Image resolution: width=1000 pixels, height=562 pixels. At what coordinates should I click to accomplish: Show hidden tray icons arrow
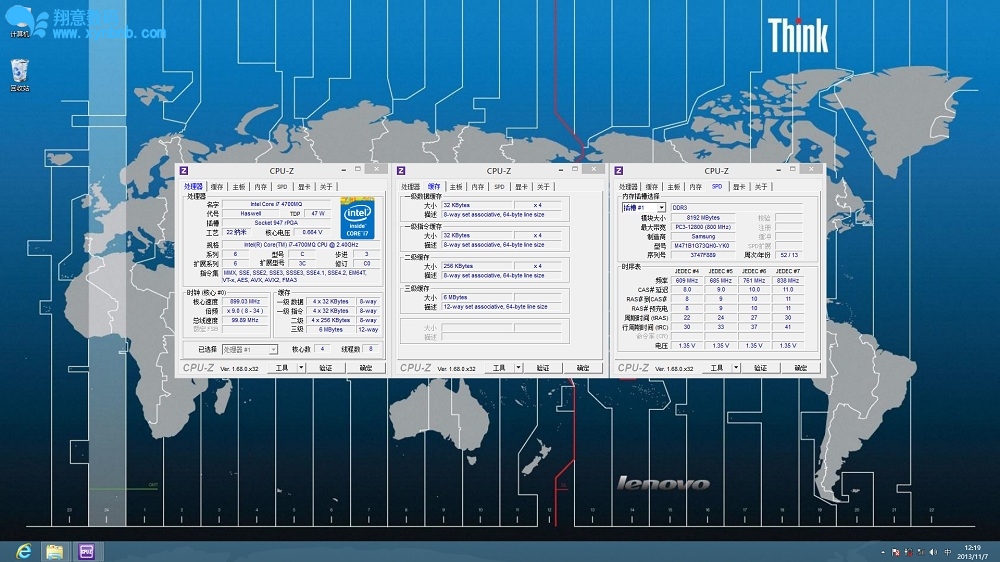pos(883,552)
